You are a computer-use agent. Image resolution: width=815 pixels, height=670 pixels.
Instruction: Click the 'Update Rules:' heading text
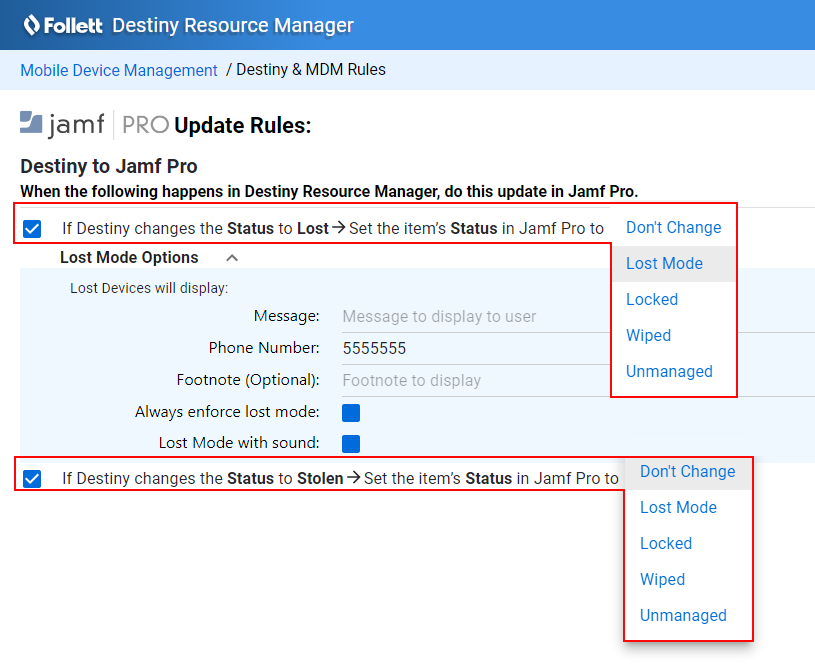pos(243,125)
